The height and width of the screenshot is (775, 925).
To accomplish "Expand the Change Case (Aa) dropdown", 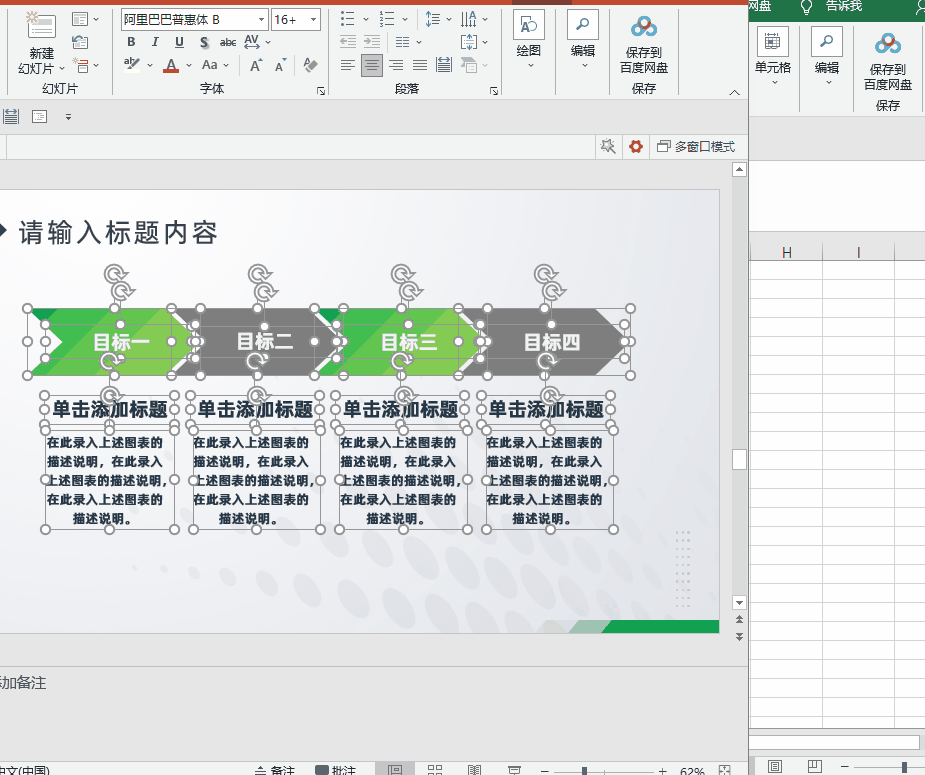I will pos(226,65).
